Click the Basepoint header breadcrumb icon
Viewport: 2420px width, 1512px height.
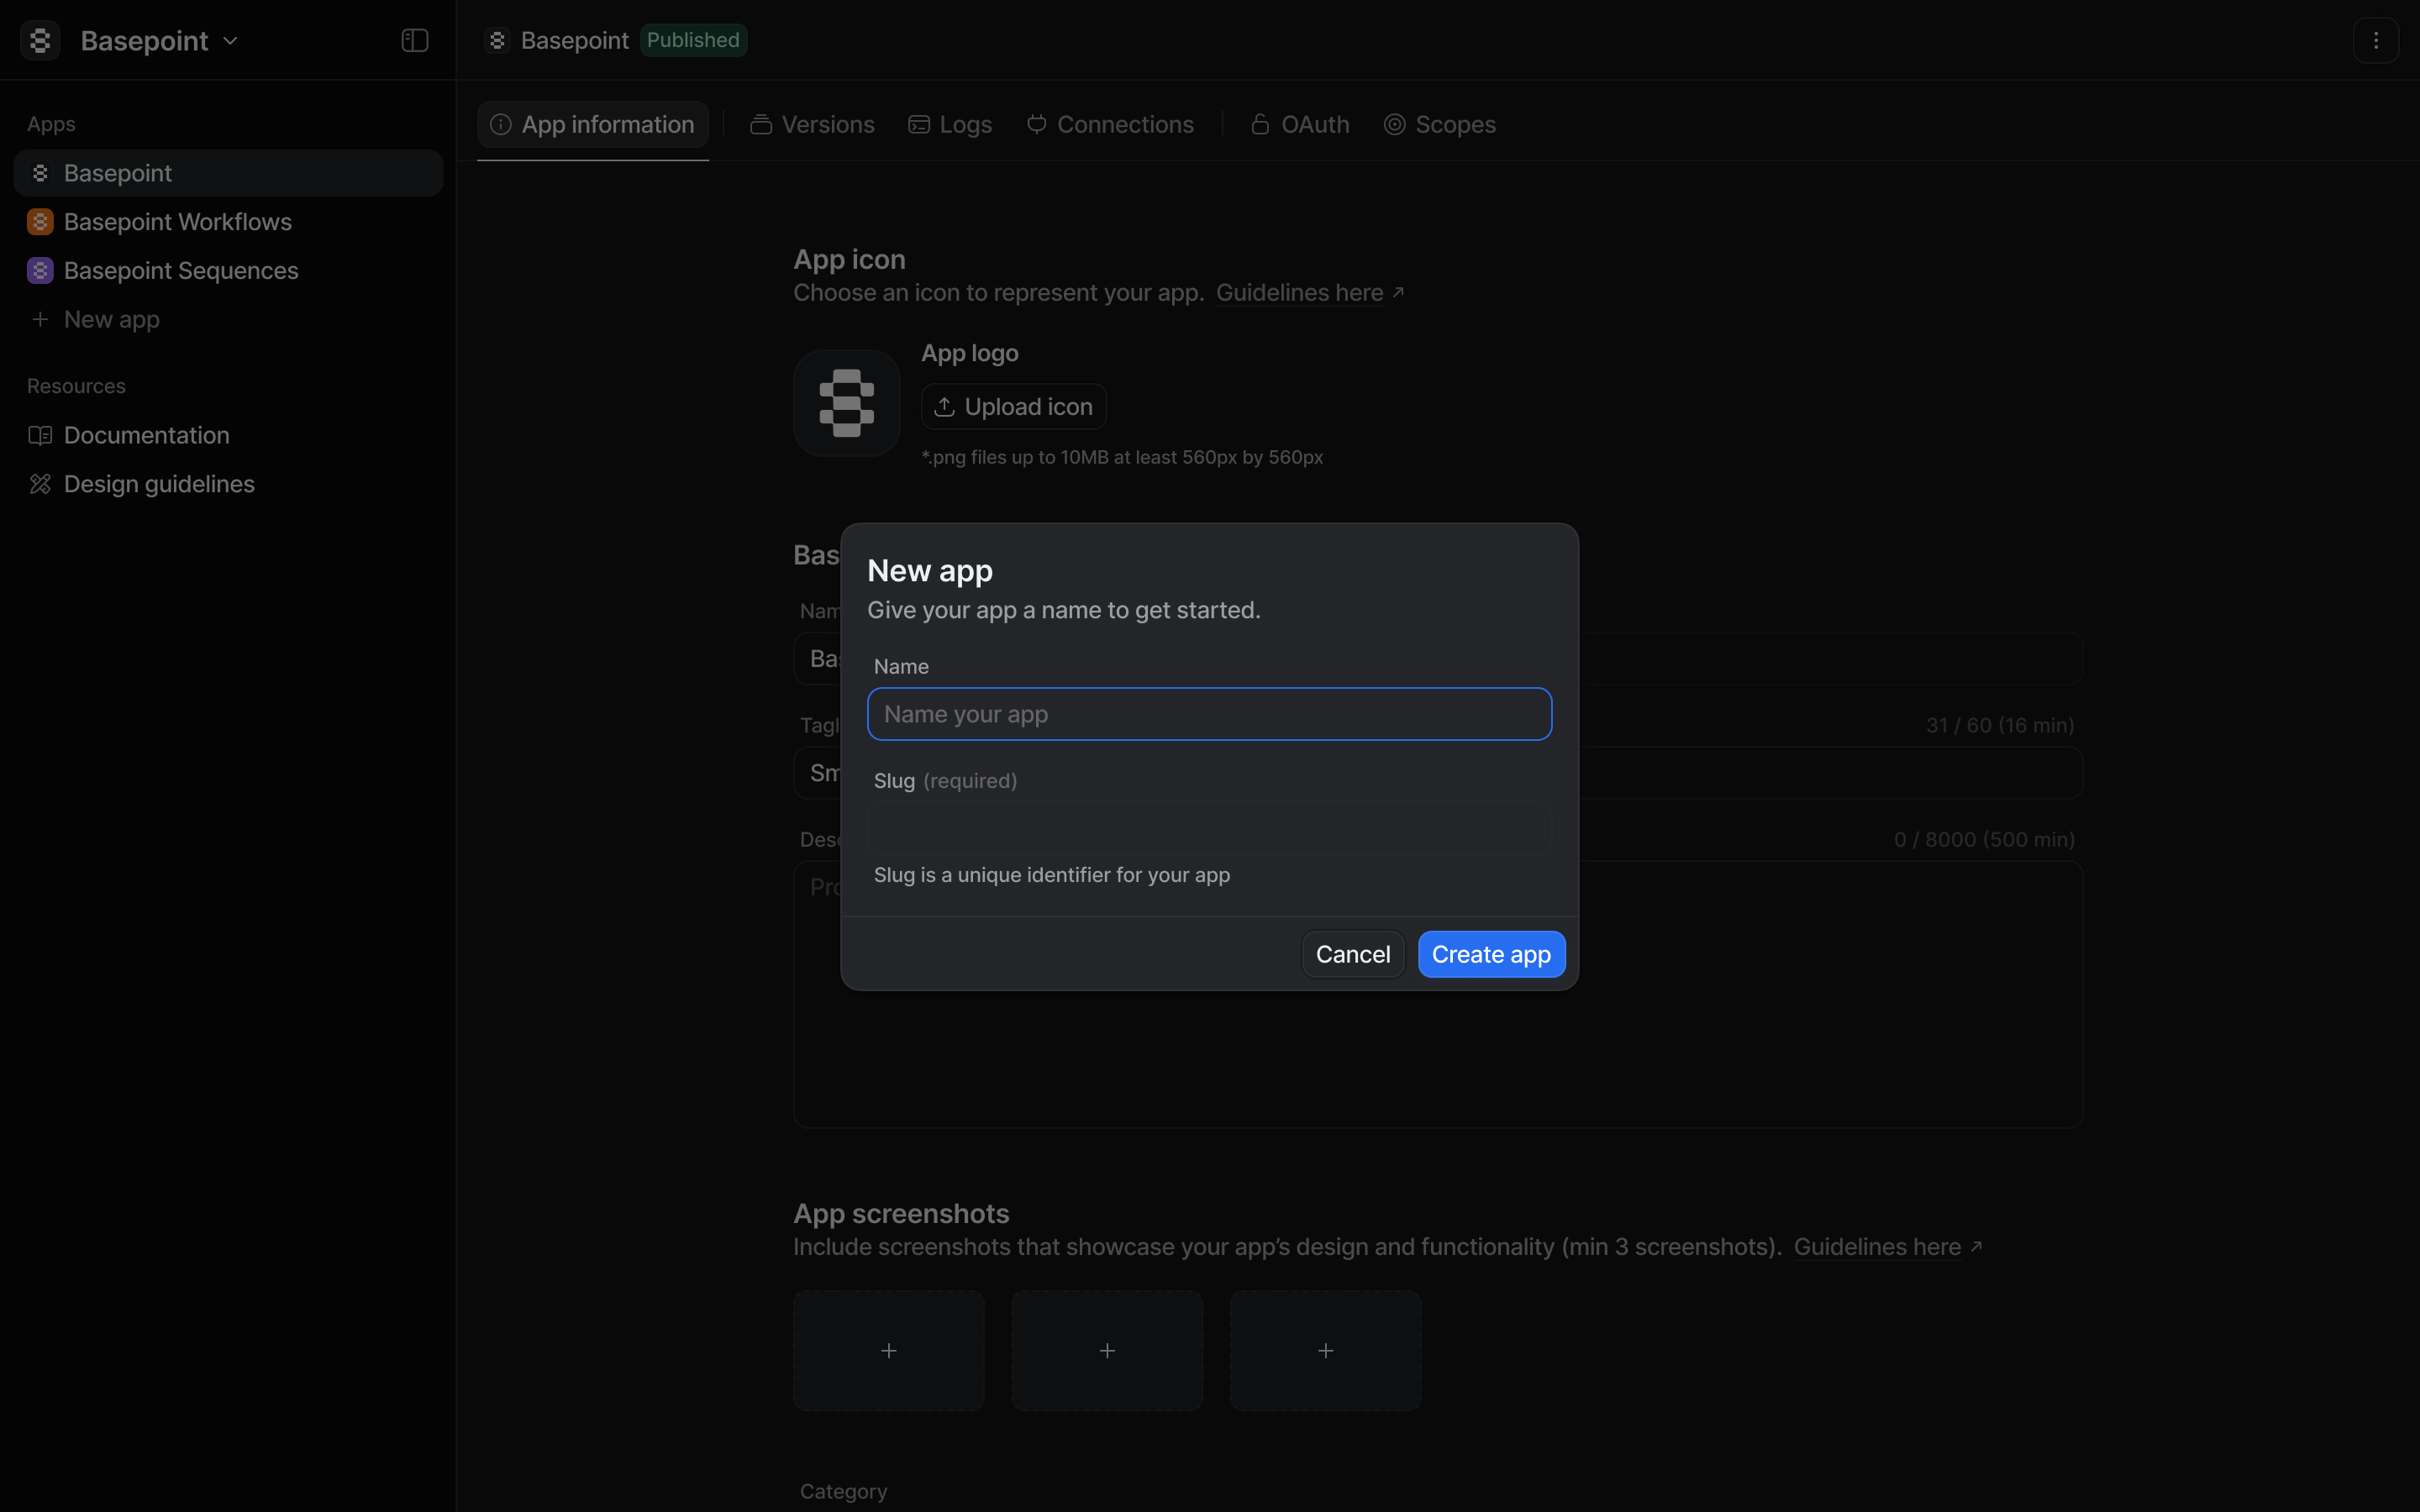click(x=497, y=40)
